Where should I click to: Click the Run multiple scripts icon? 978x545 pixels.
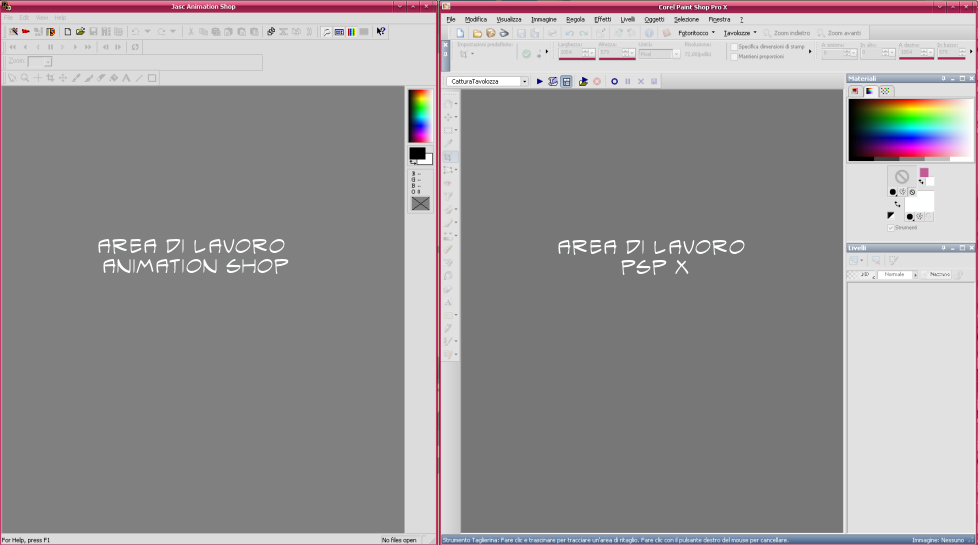583,82
